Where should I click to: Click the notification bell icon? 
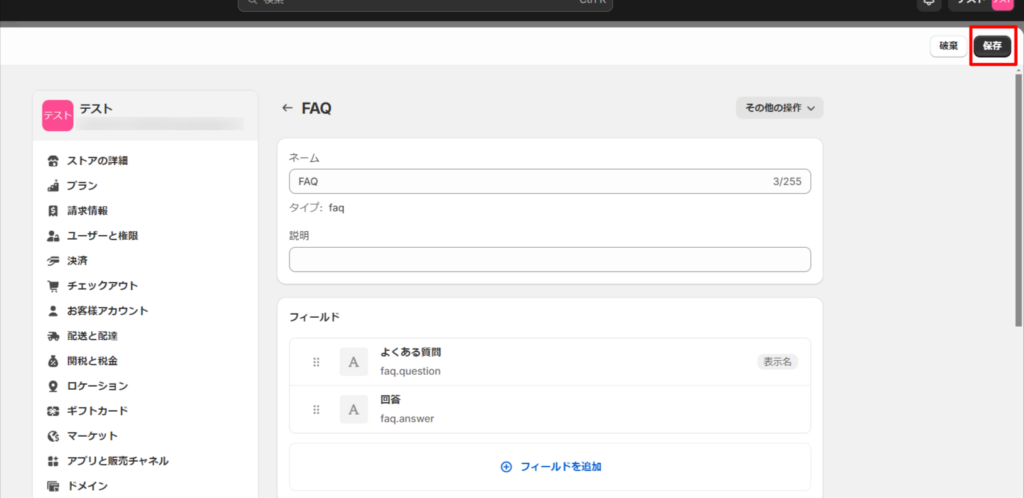[929, 3]
